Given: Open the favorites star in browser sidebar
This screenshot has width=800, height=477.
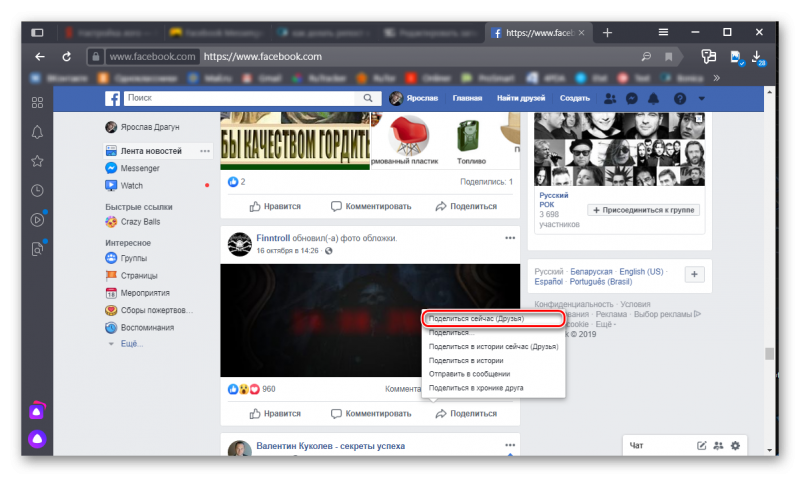Looking at the screenshot, I should (x=37, y=161).
